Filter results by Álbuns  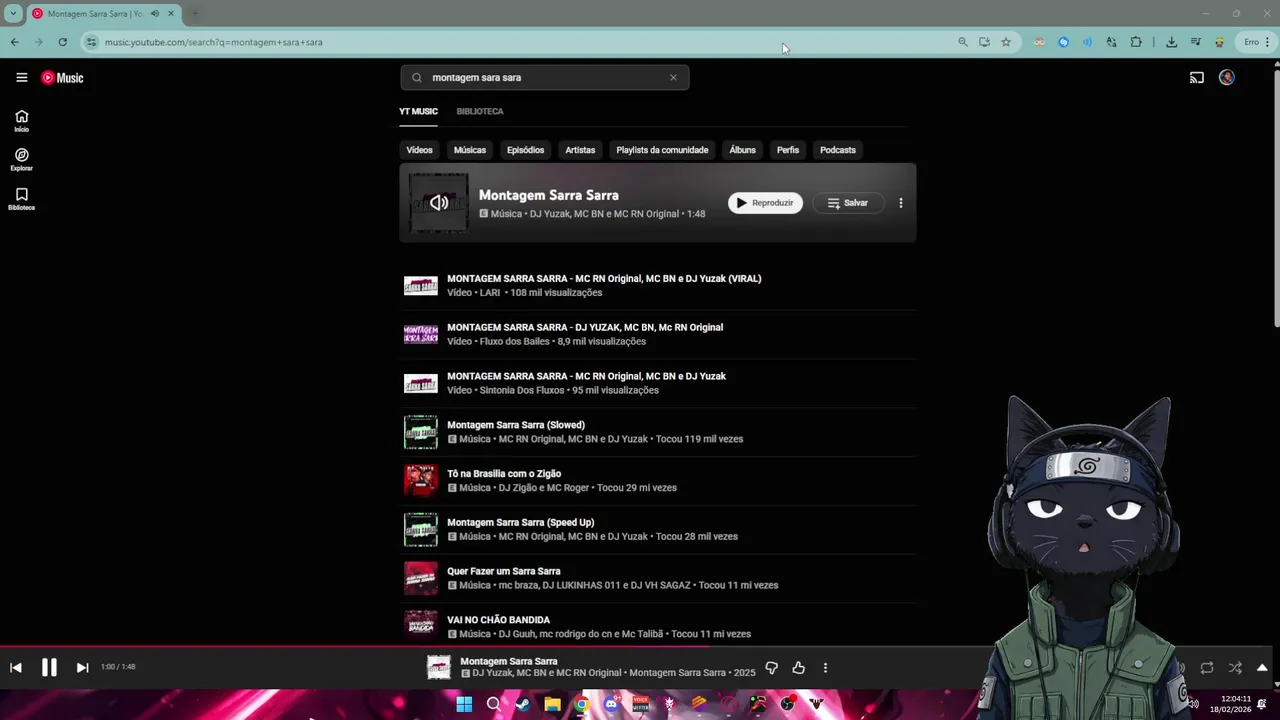point(742,150)
